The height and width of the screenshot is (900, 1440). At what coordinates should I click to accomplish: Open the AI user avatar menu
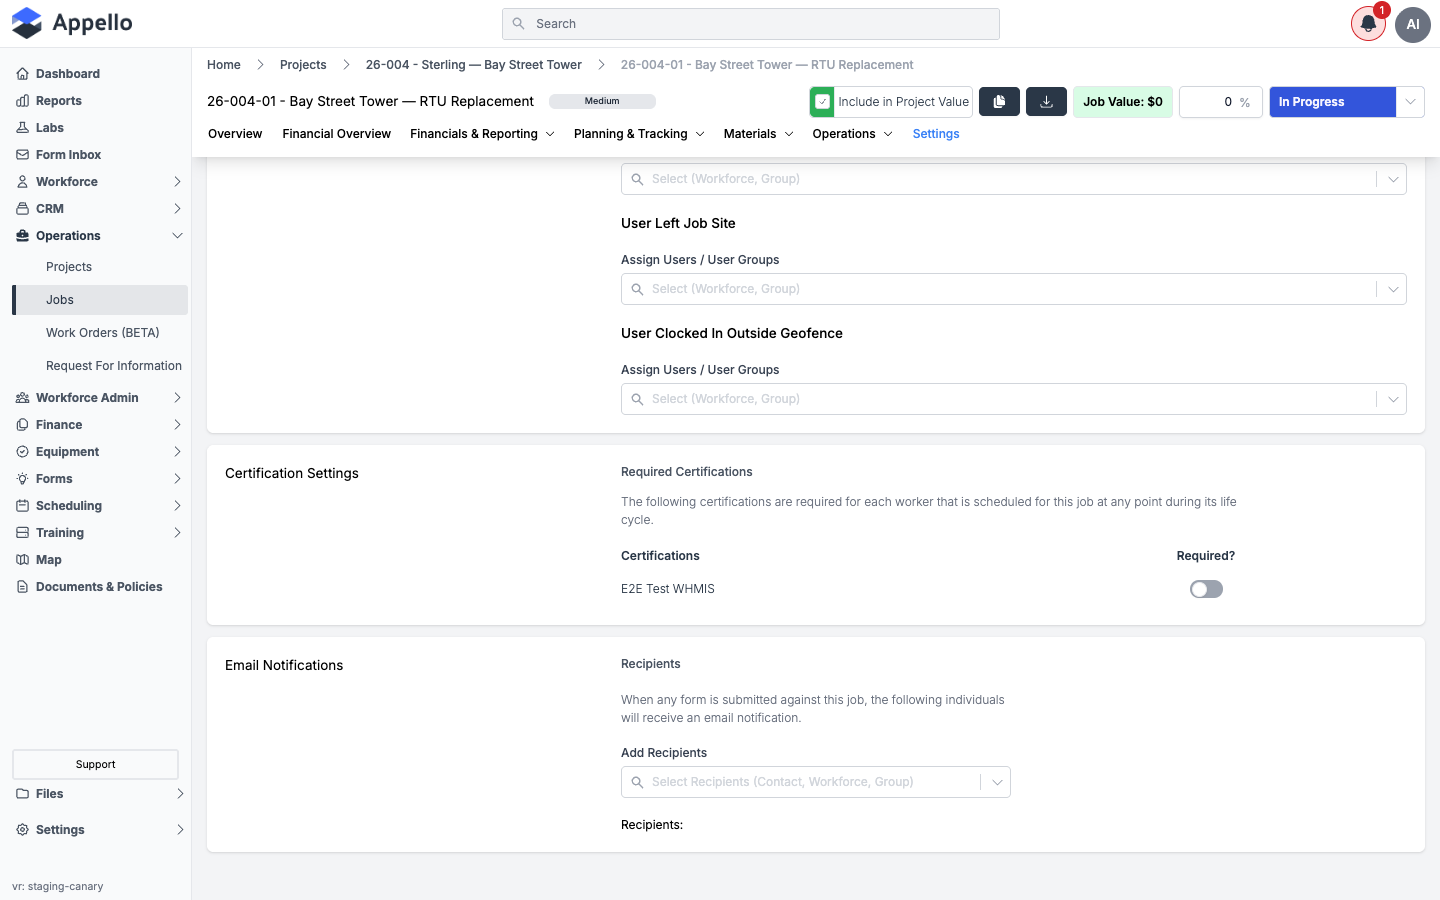(x=1413, y=24)
